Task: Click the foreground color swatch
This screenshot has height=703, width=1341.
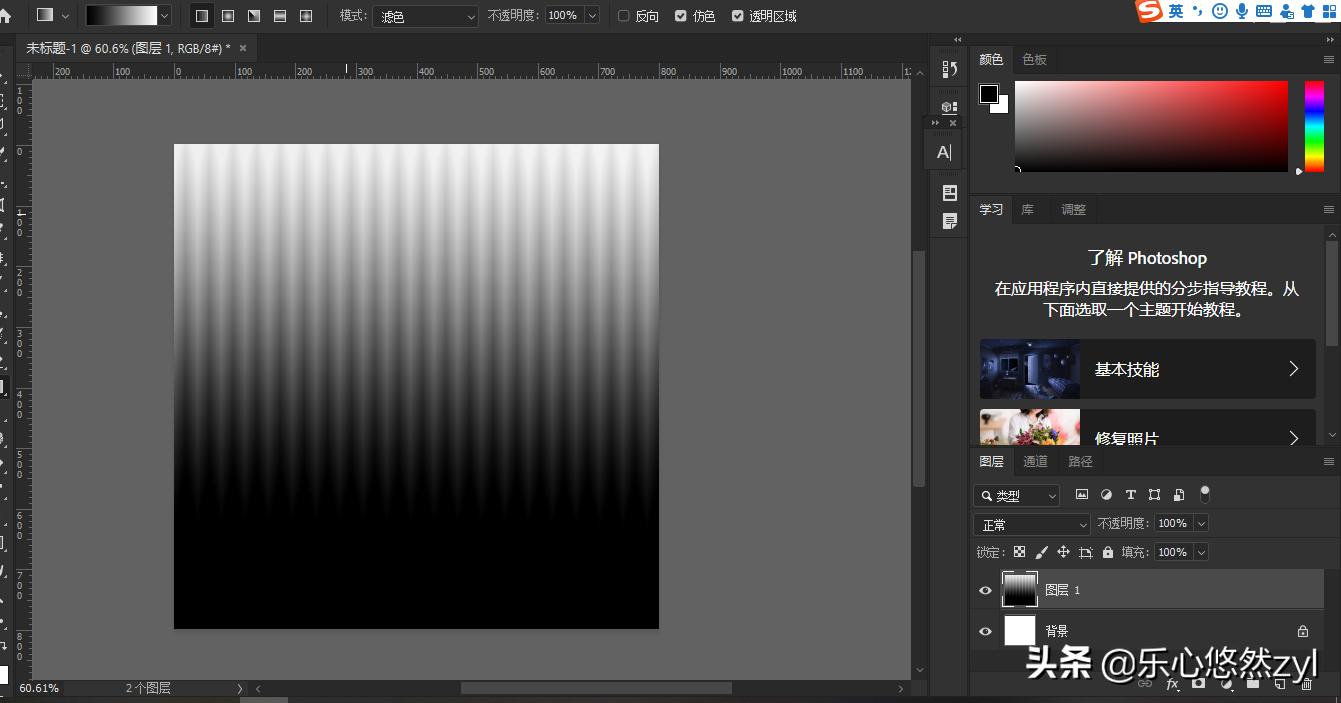Action: click(x=988, y=93)
